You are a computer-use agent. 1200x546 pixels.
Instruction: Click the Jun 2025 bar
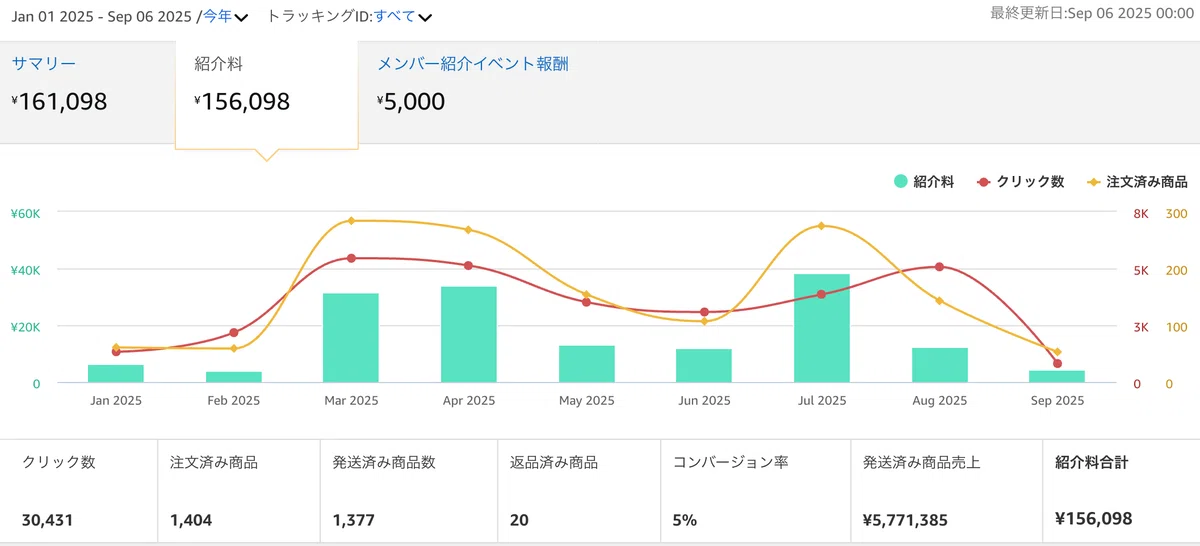click(704, 366)
